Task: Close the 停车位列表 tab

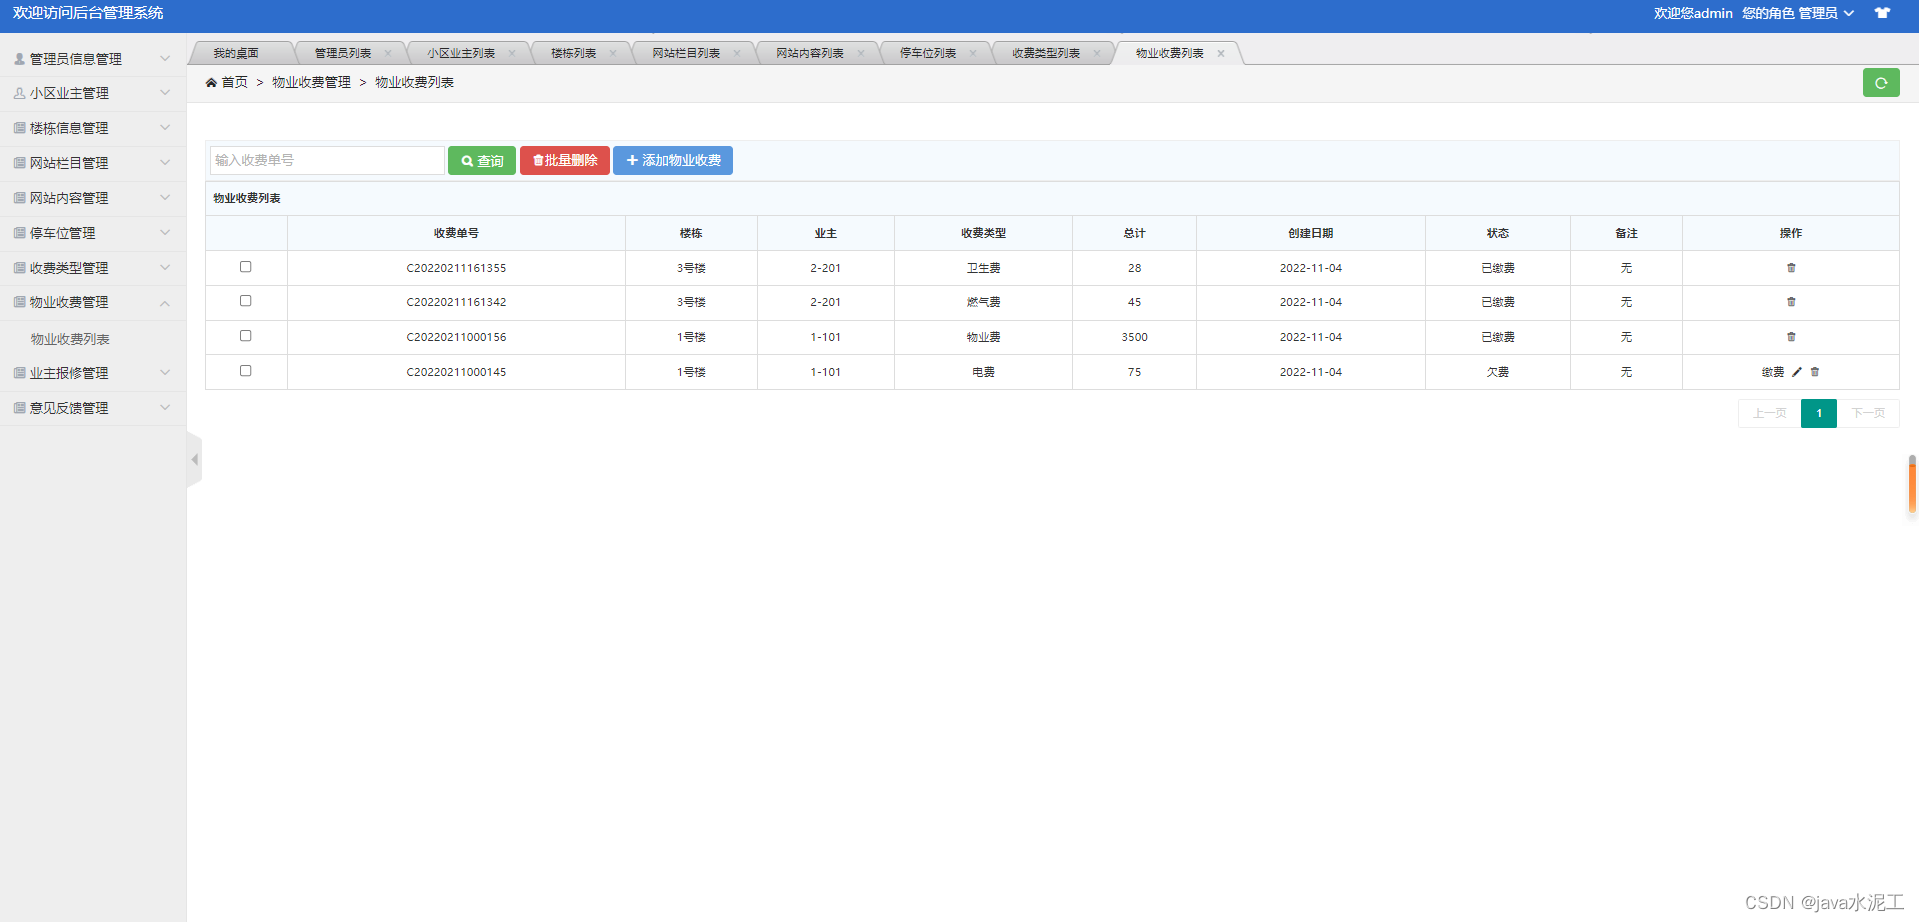Action: pyautogui.click(x=973, y=53)
